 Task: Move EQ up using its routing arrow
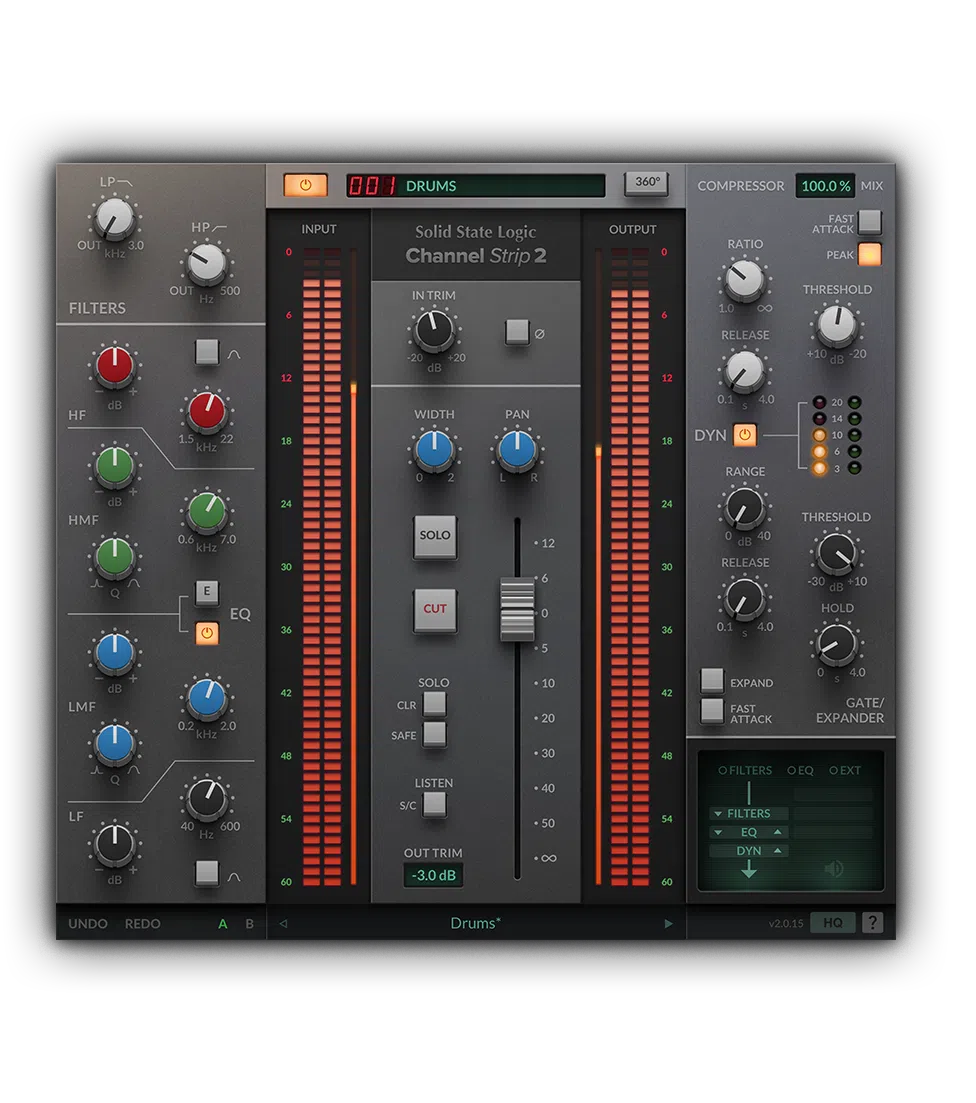(x=778, y=832)
